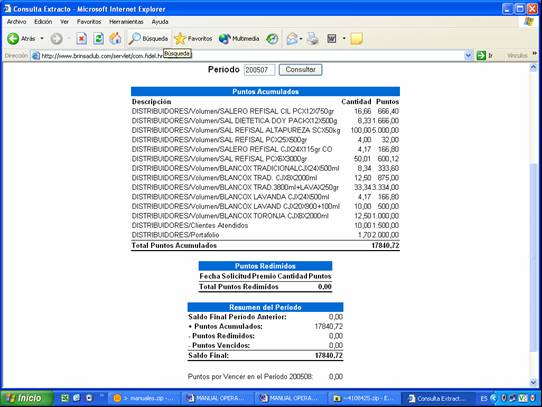Click the Internet Explorer title bar icon

[7, 9]
